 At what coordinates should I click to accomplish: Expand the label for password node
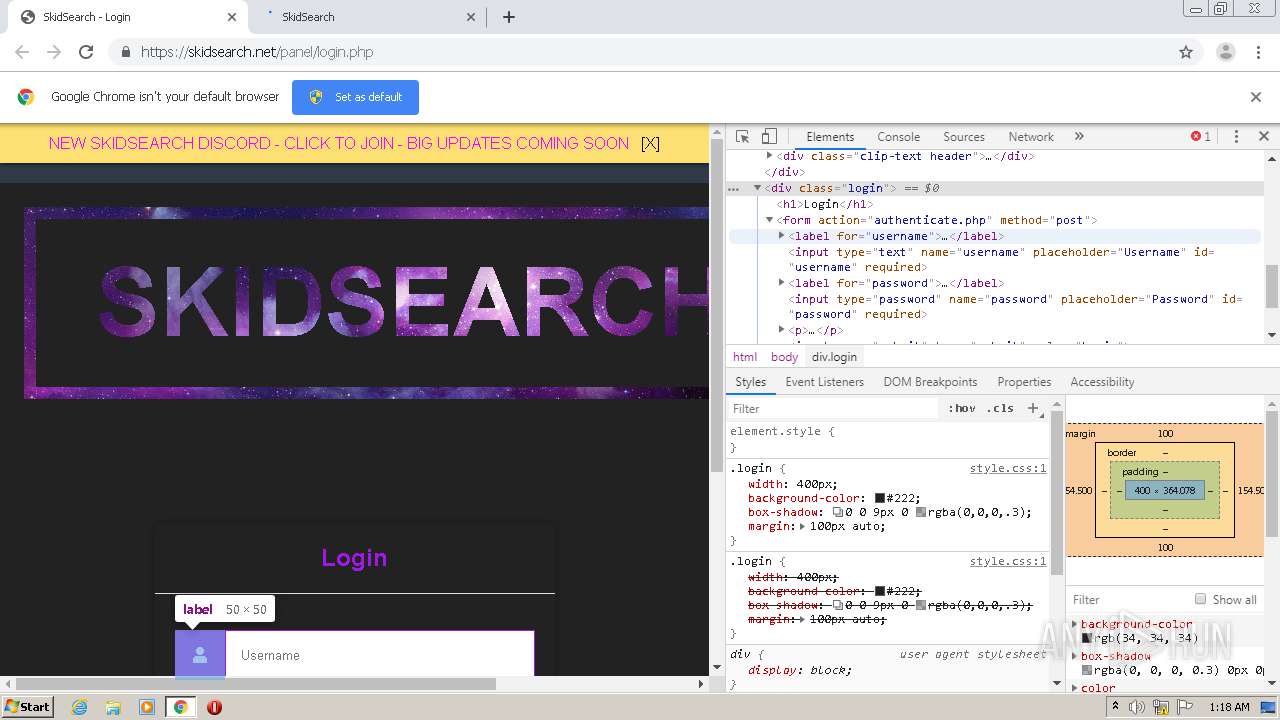point(782,283)
